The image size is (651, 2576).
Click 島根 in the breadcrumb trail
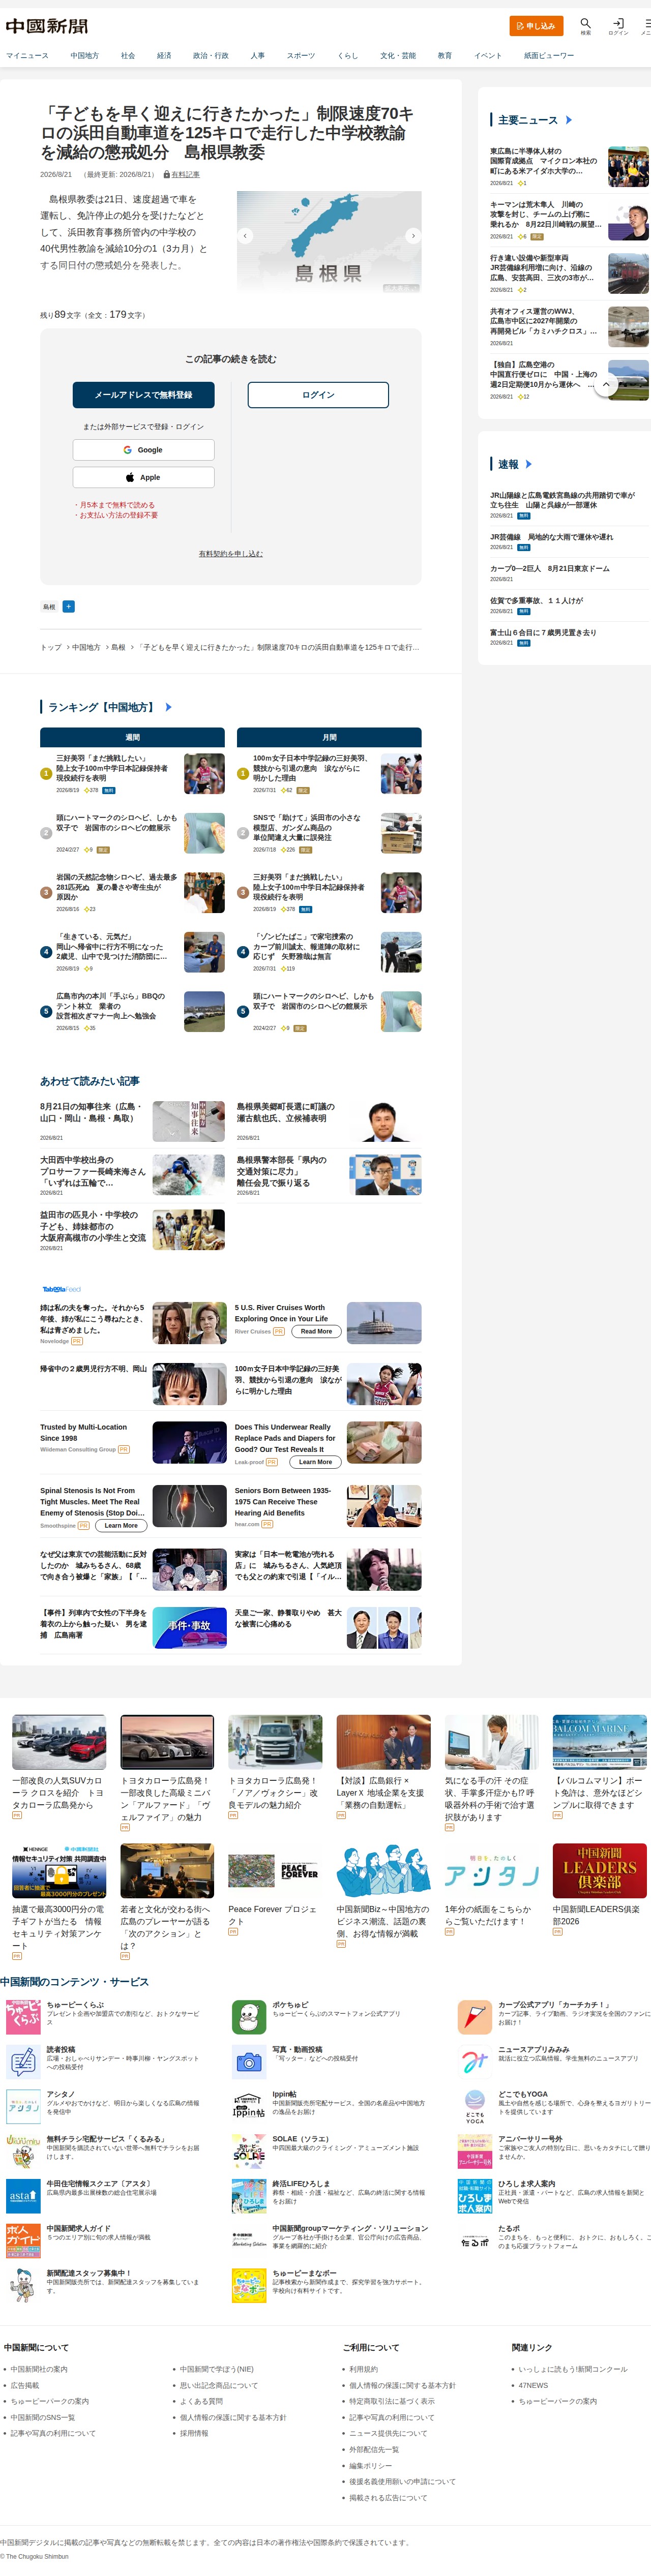point(118,647)
